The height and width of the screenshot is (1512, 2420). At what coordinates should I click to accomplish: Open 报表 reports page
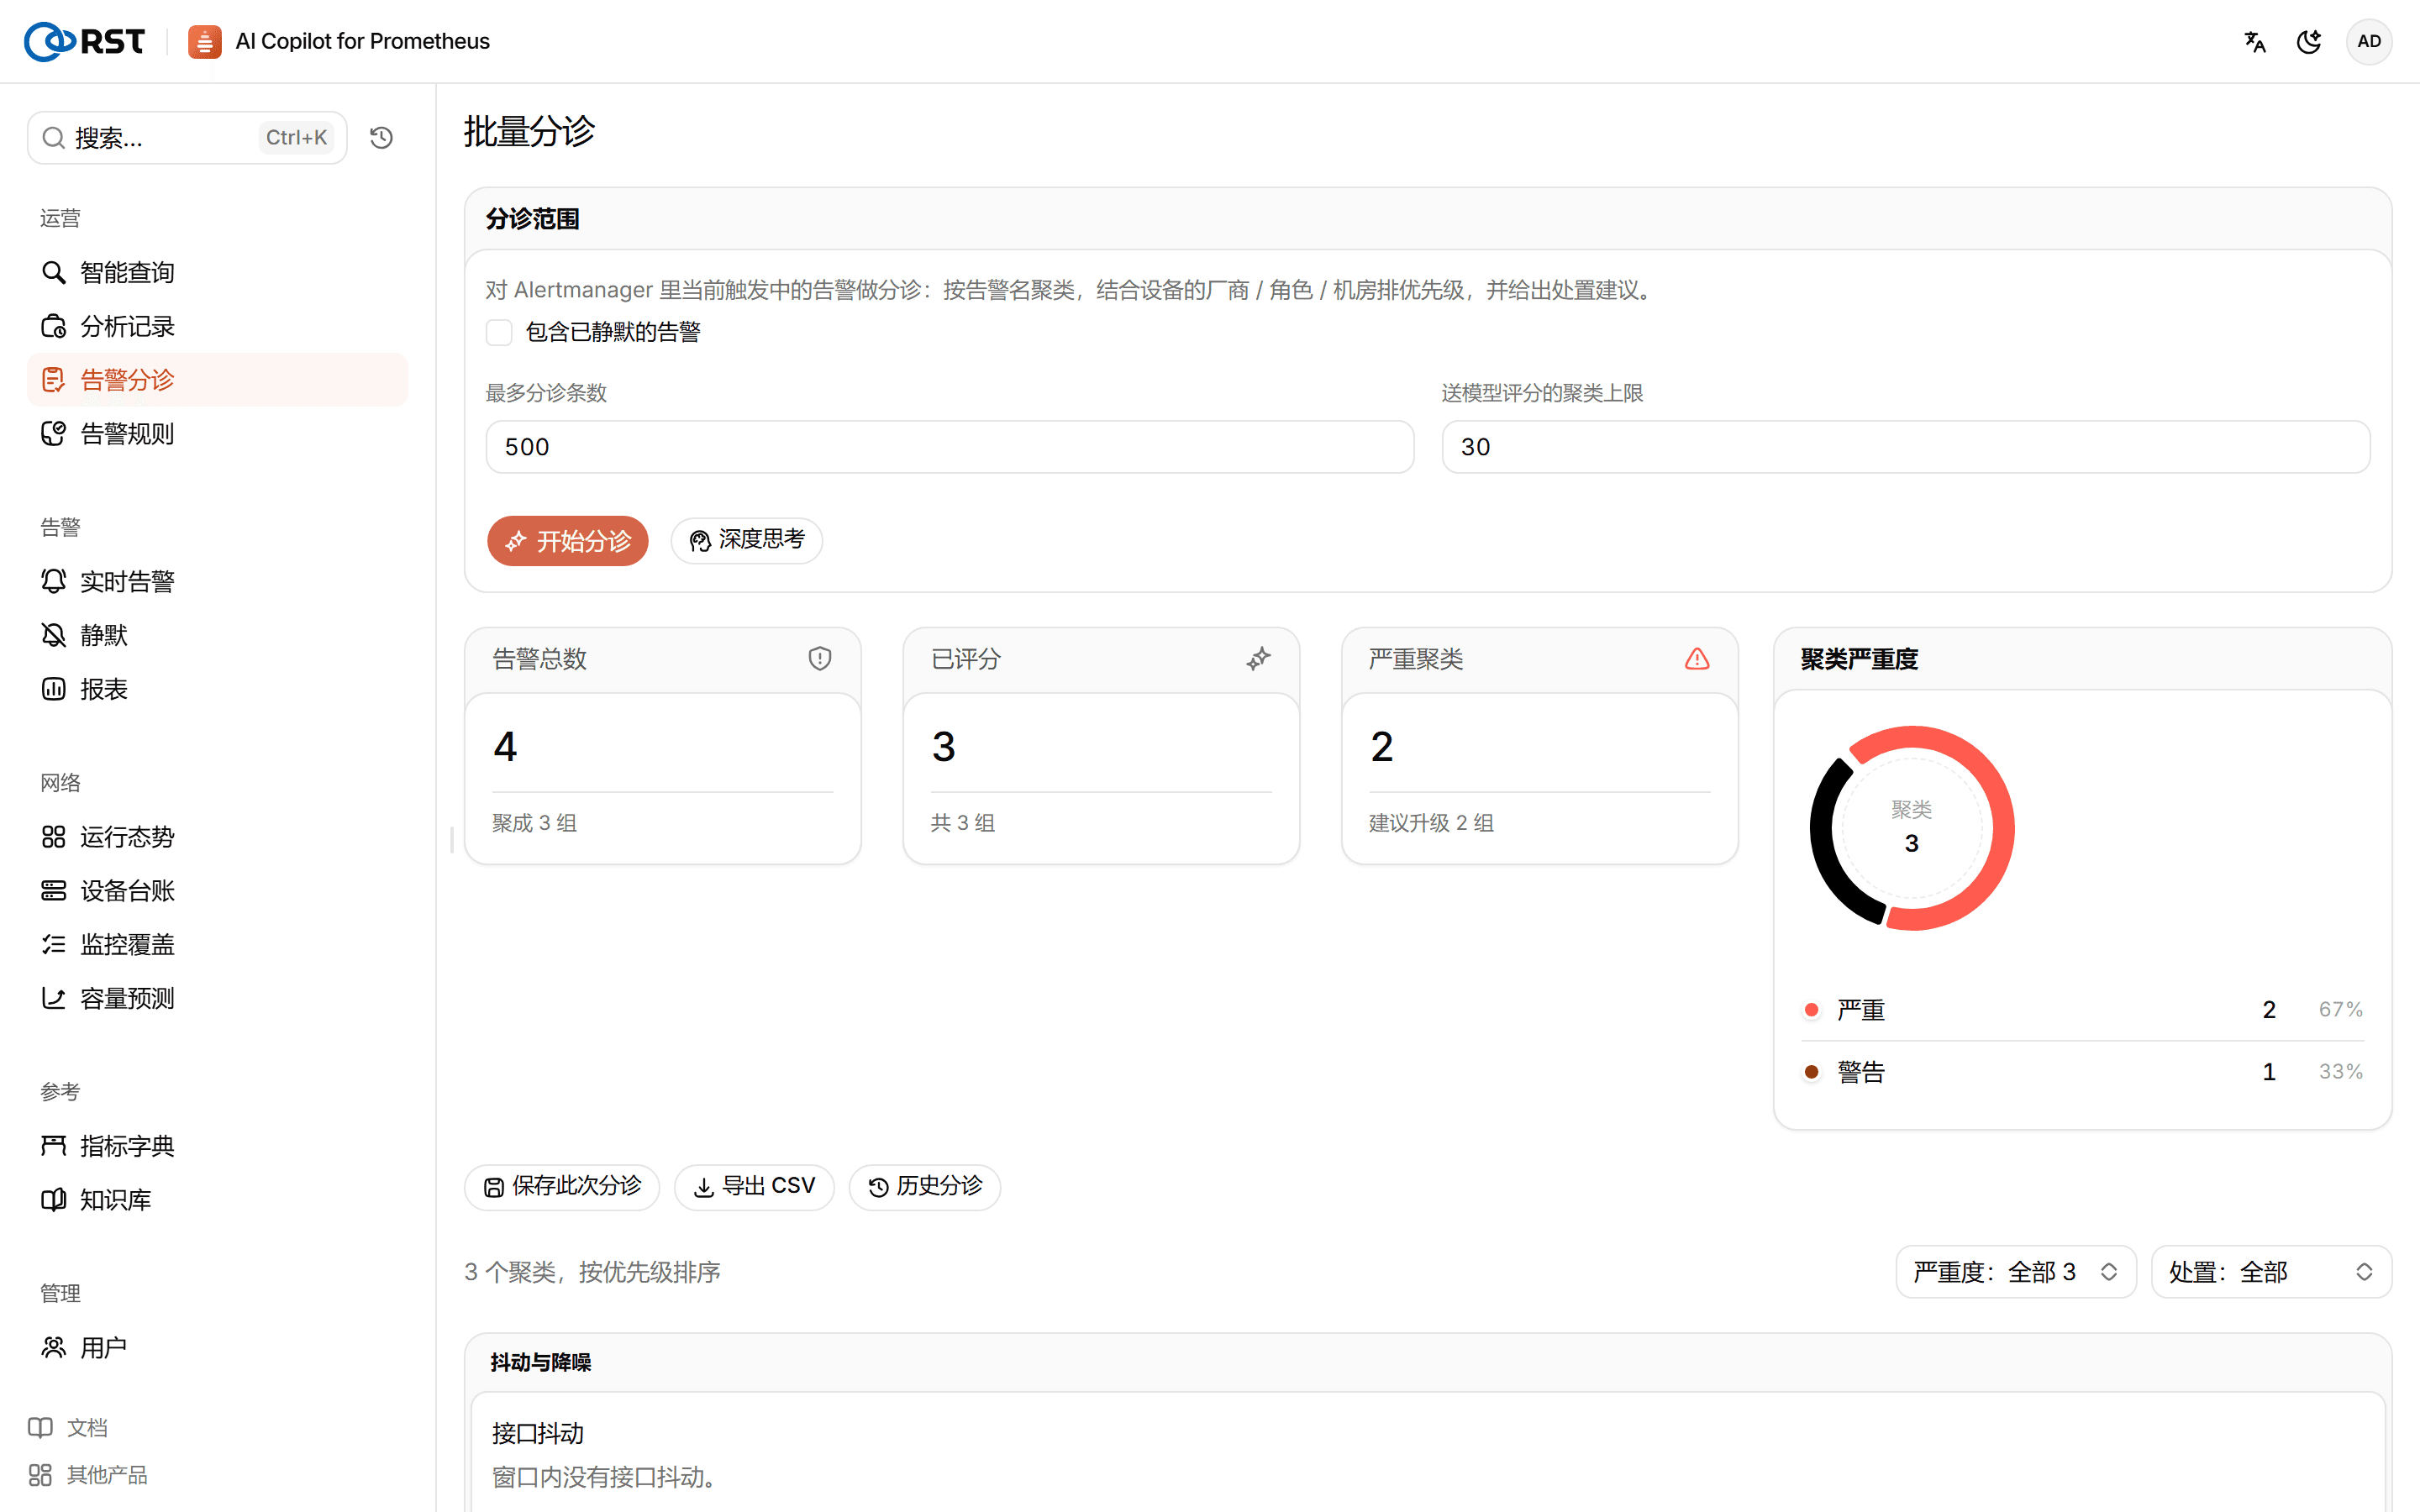217,689
